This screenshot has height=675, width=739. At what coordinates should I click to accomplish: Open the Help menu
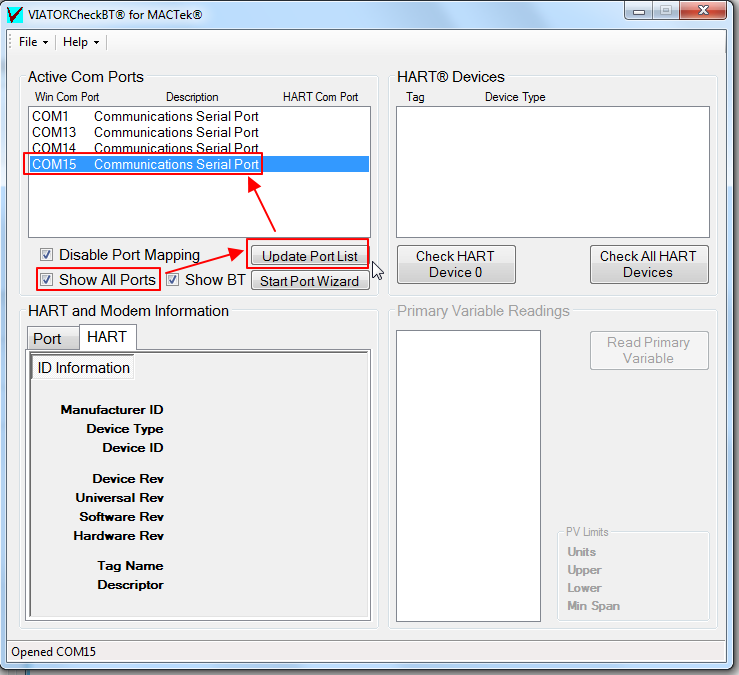click(81, 42)
